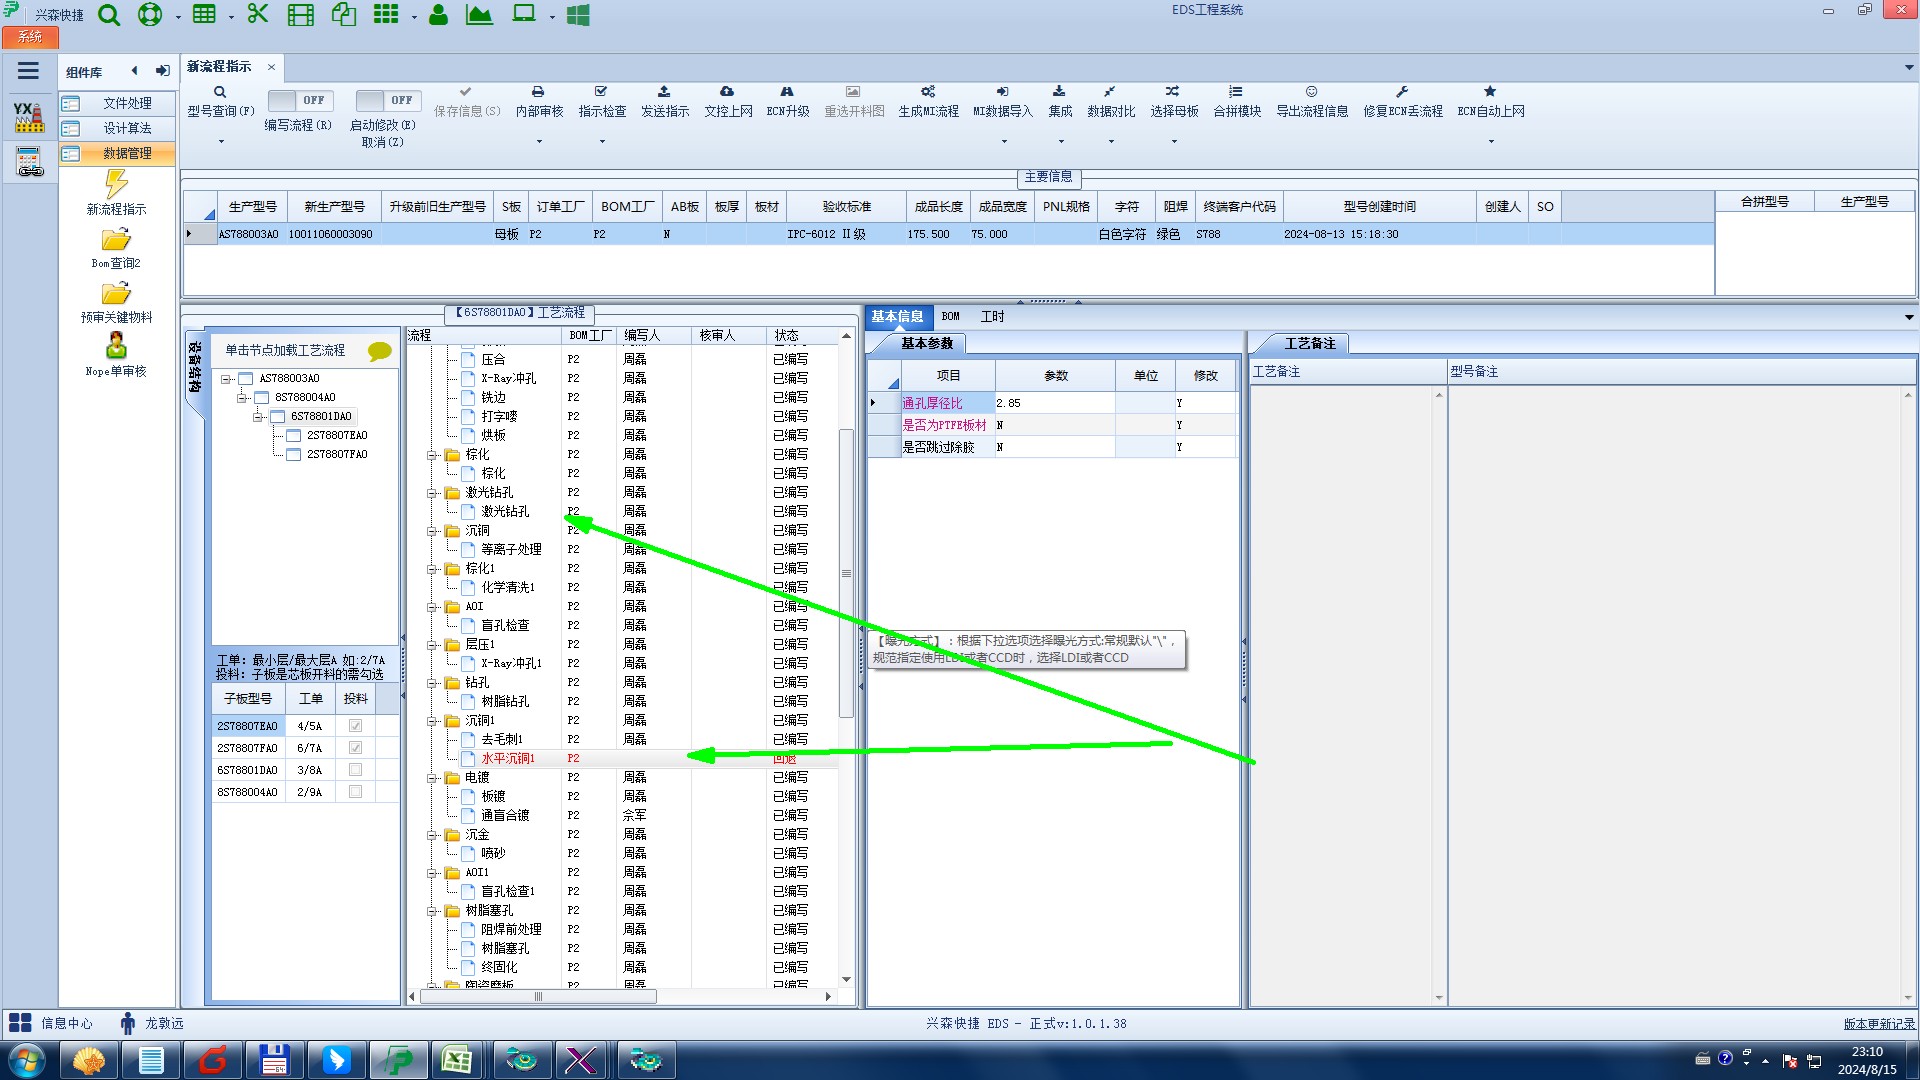Open dropdown arrow under 型号查询

click(x=221, y=141)
